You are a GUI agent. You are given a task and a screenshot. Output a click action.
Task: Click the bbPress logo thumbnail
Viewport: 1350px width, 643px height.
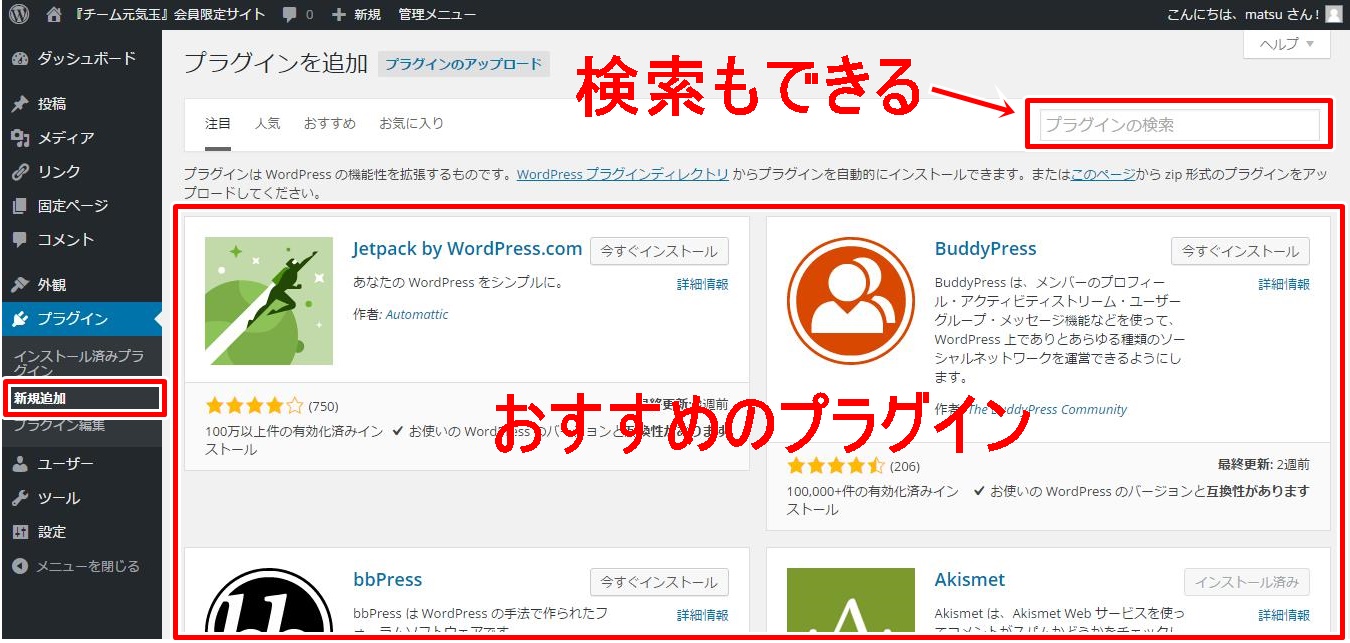click(269, 601)
